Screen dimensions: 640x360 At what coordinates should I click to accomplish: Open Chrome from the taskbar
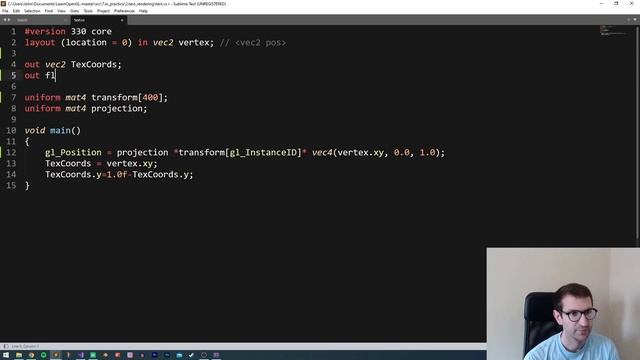(31, 355)
